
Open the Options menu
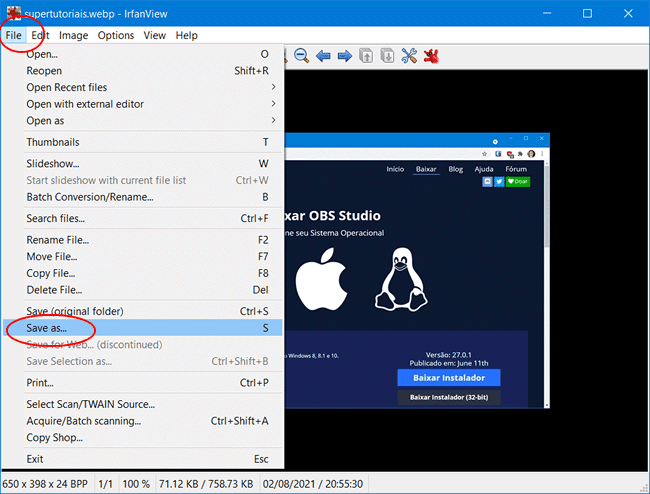116,35
